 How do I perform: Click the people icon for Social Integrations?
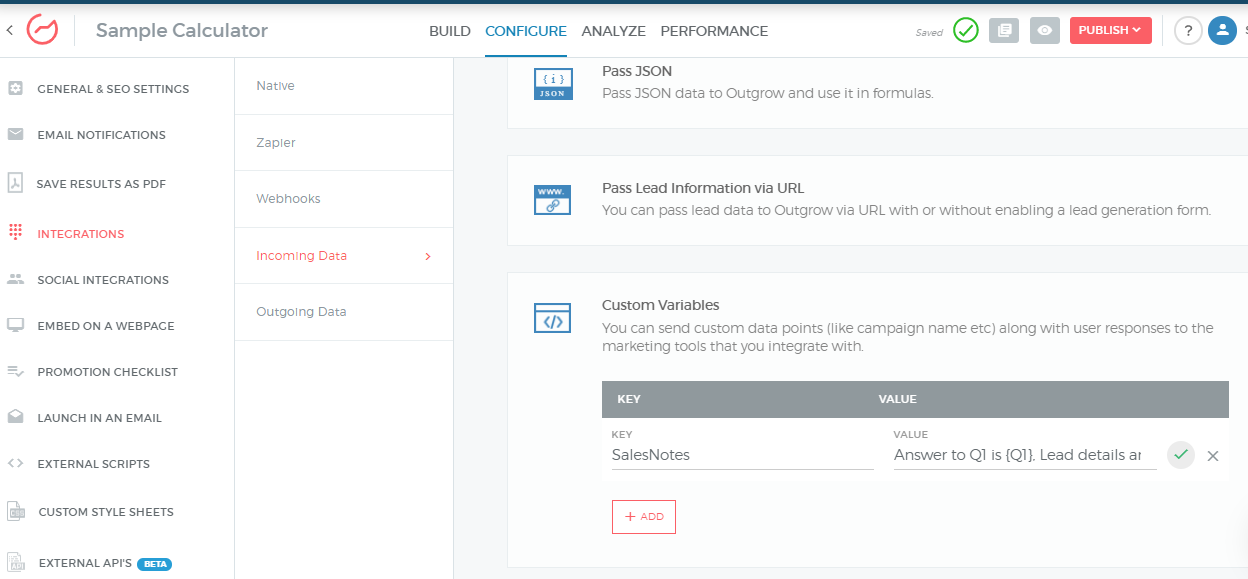[x=15, y=280]
